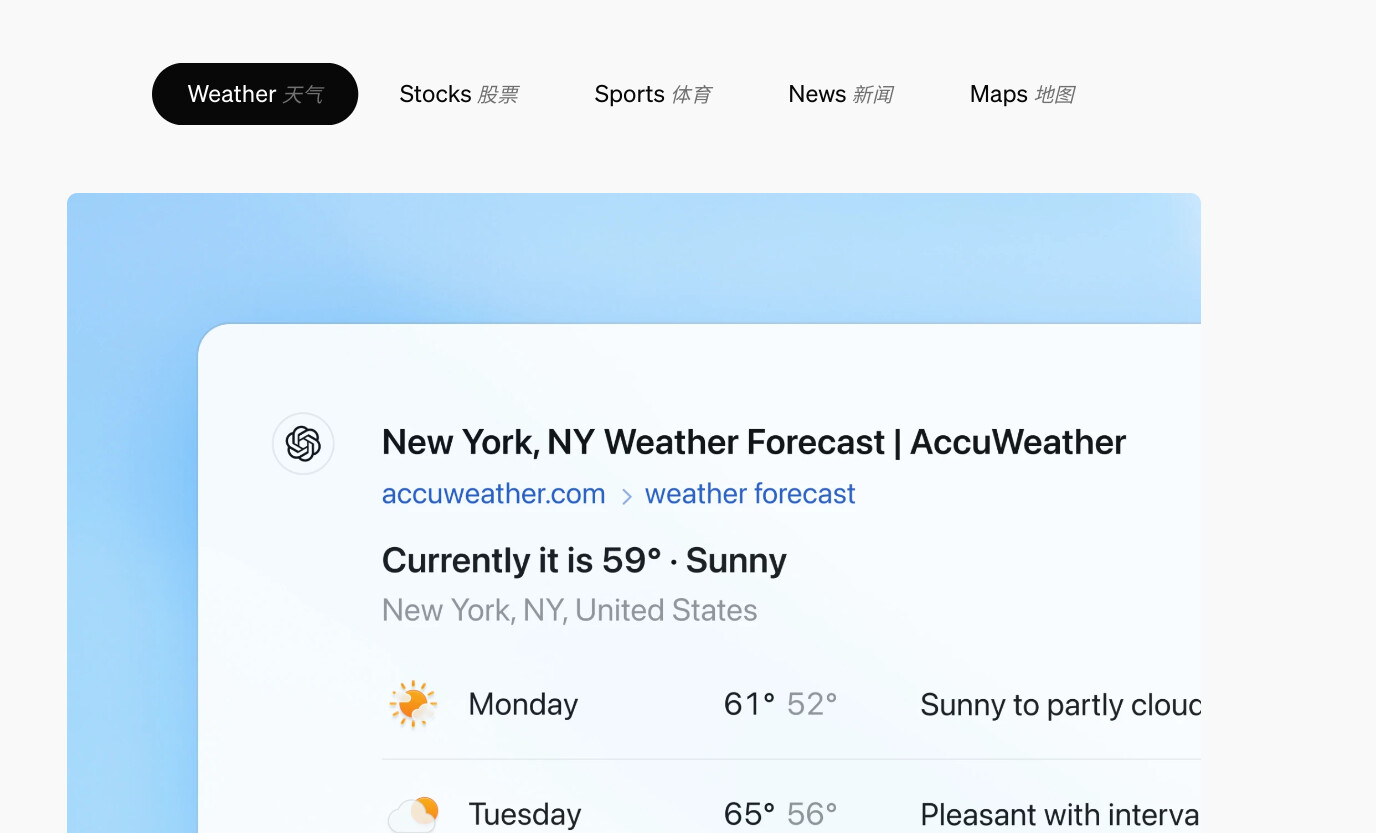
Task: Open the accuweather.com link
Action: coord(494,494)
